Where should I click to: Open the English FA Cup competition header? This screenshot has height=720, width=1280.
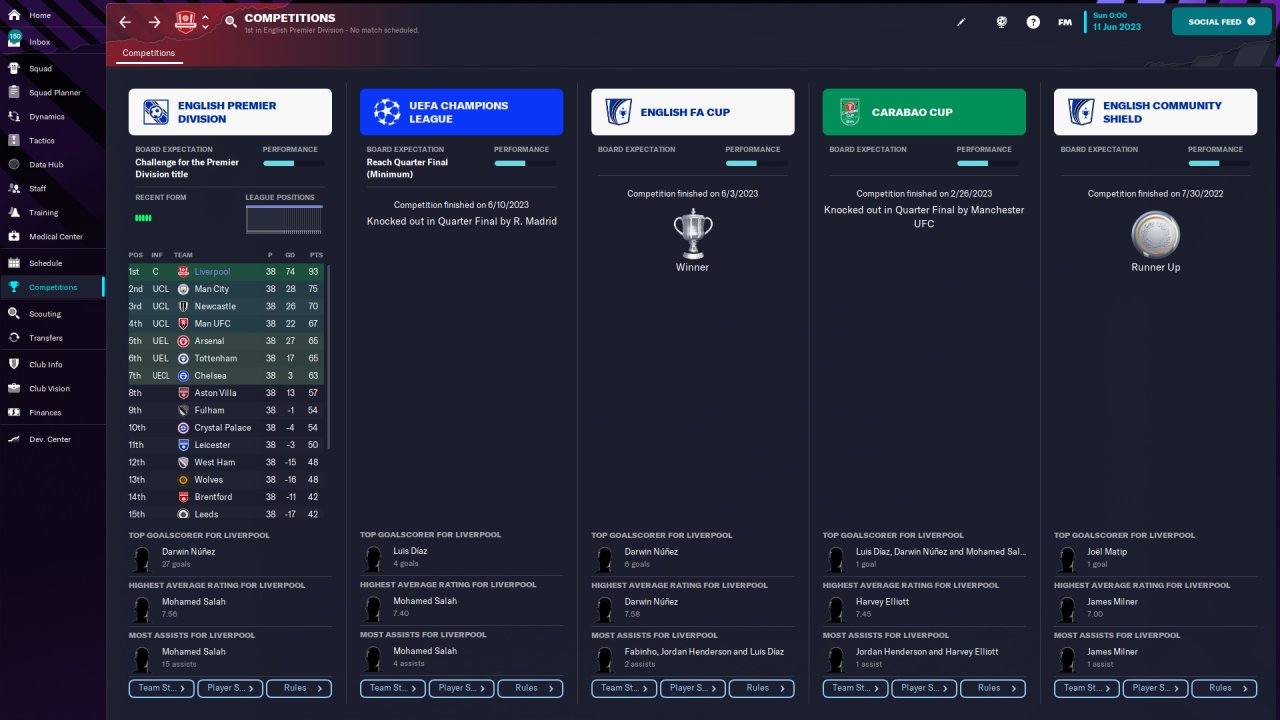[693, 112]
